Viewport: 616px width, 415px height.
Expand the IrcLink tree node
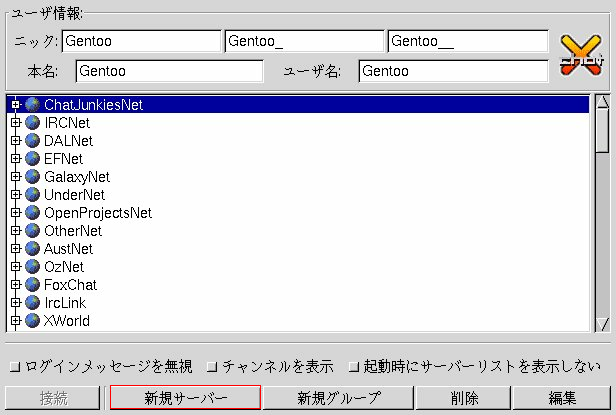click(x=15, y=303)
